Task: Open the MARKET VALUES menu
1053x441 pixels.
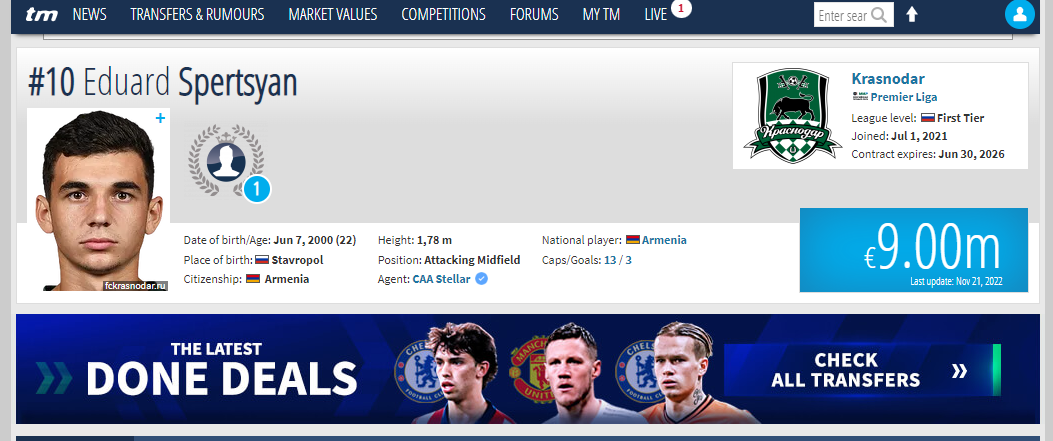Action: (x=333, y=14)
